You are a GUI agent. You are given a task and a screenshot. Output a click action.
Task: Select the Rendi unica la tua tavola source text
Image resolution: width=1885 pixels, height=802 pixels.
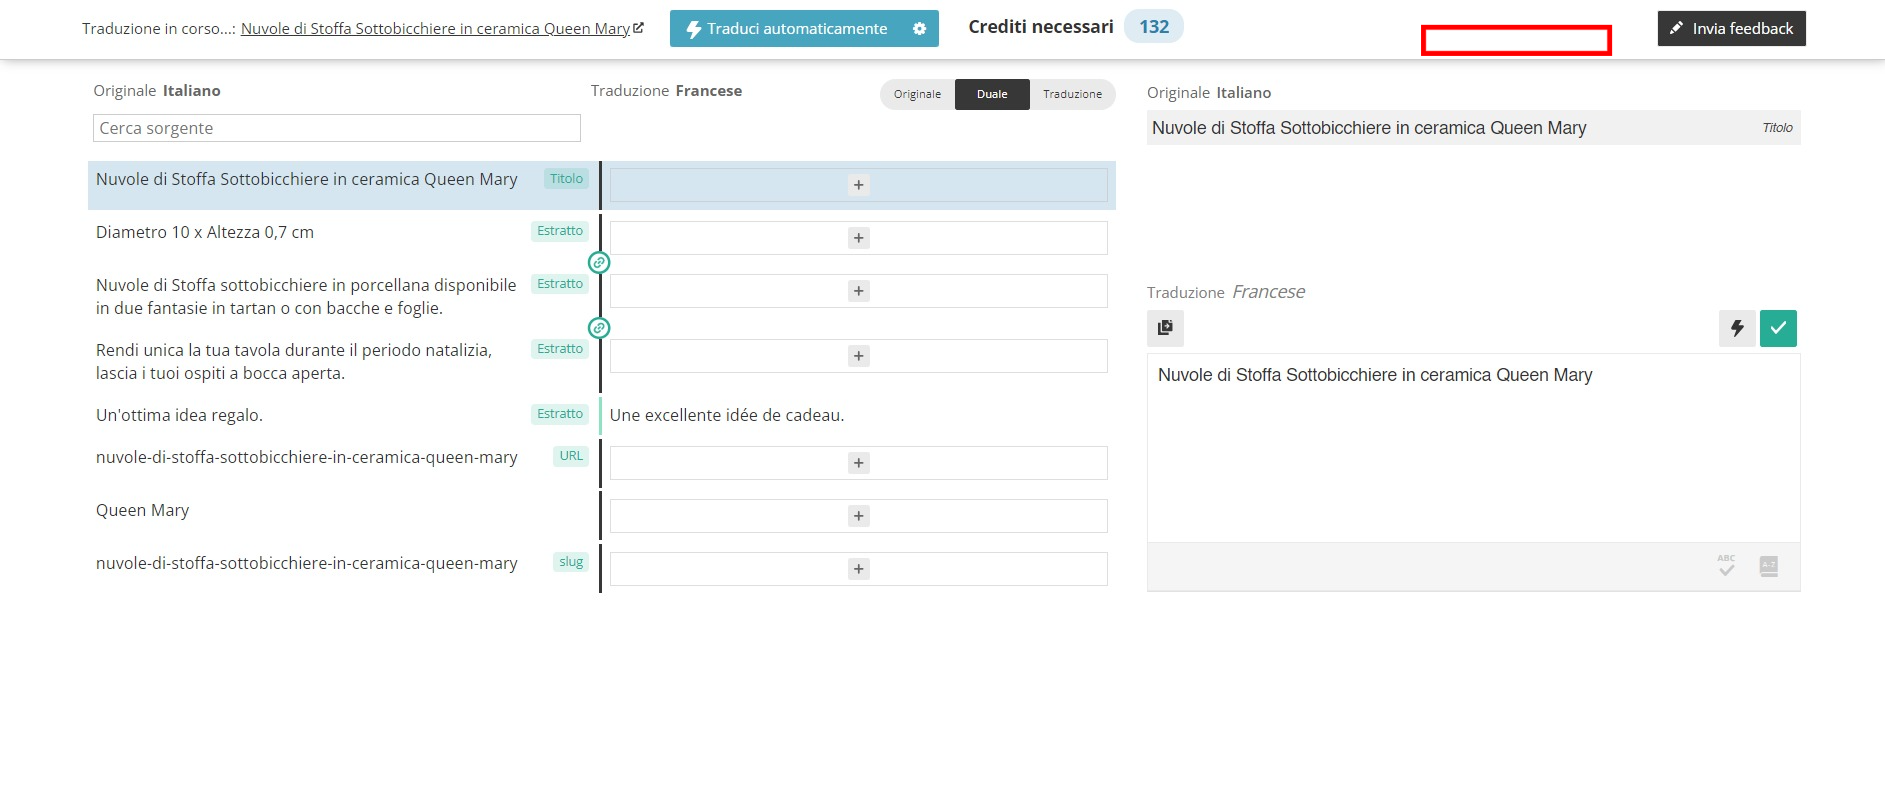pos(294,362)
